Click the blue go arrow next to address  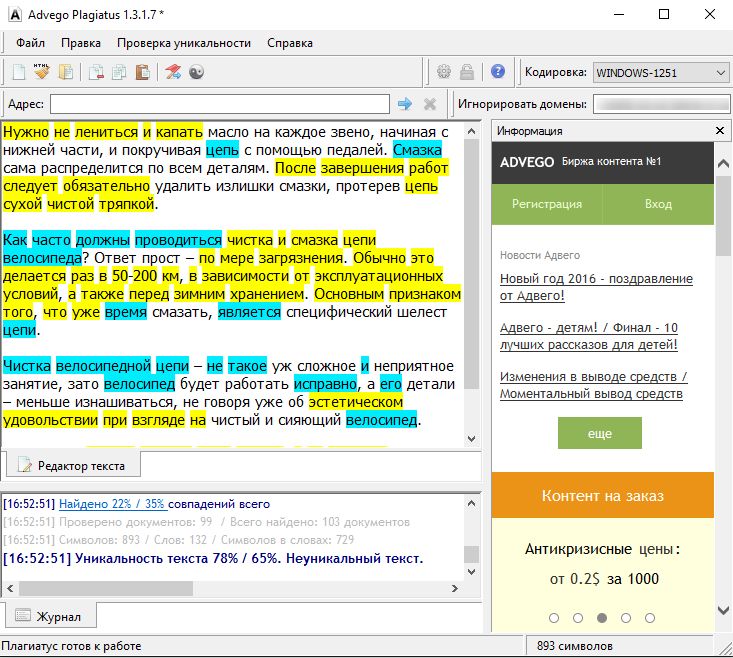pos(405,104)
